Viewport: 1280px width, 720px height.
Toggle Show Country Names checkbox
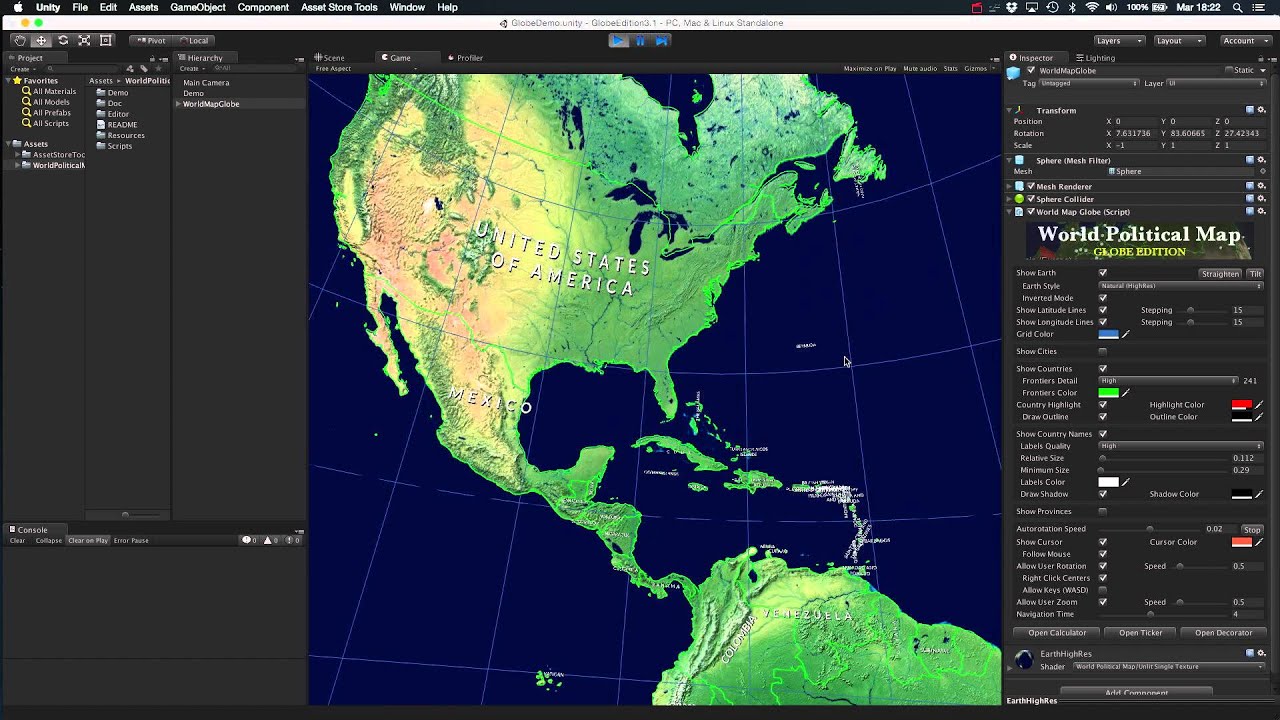click(x=1103, y=434)
